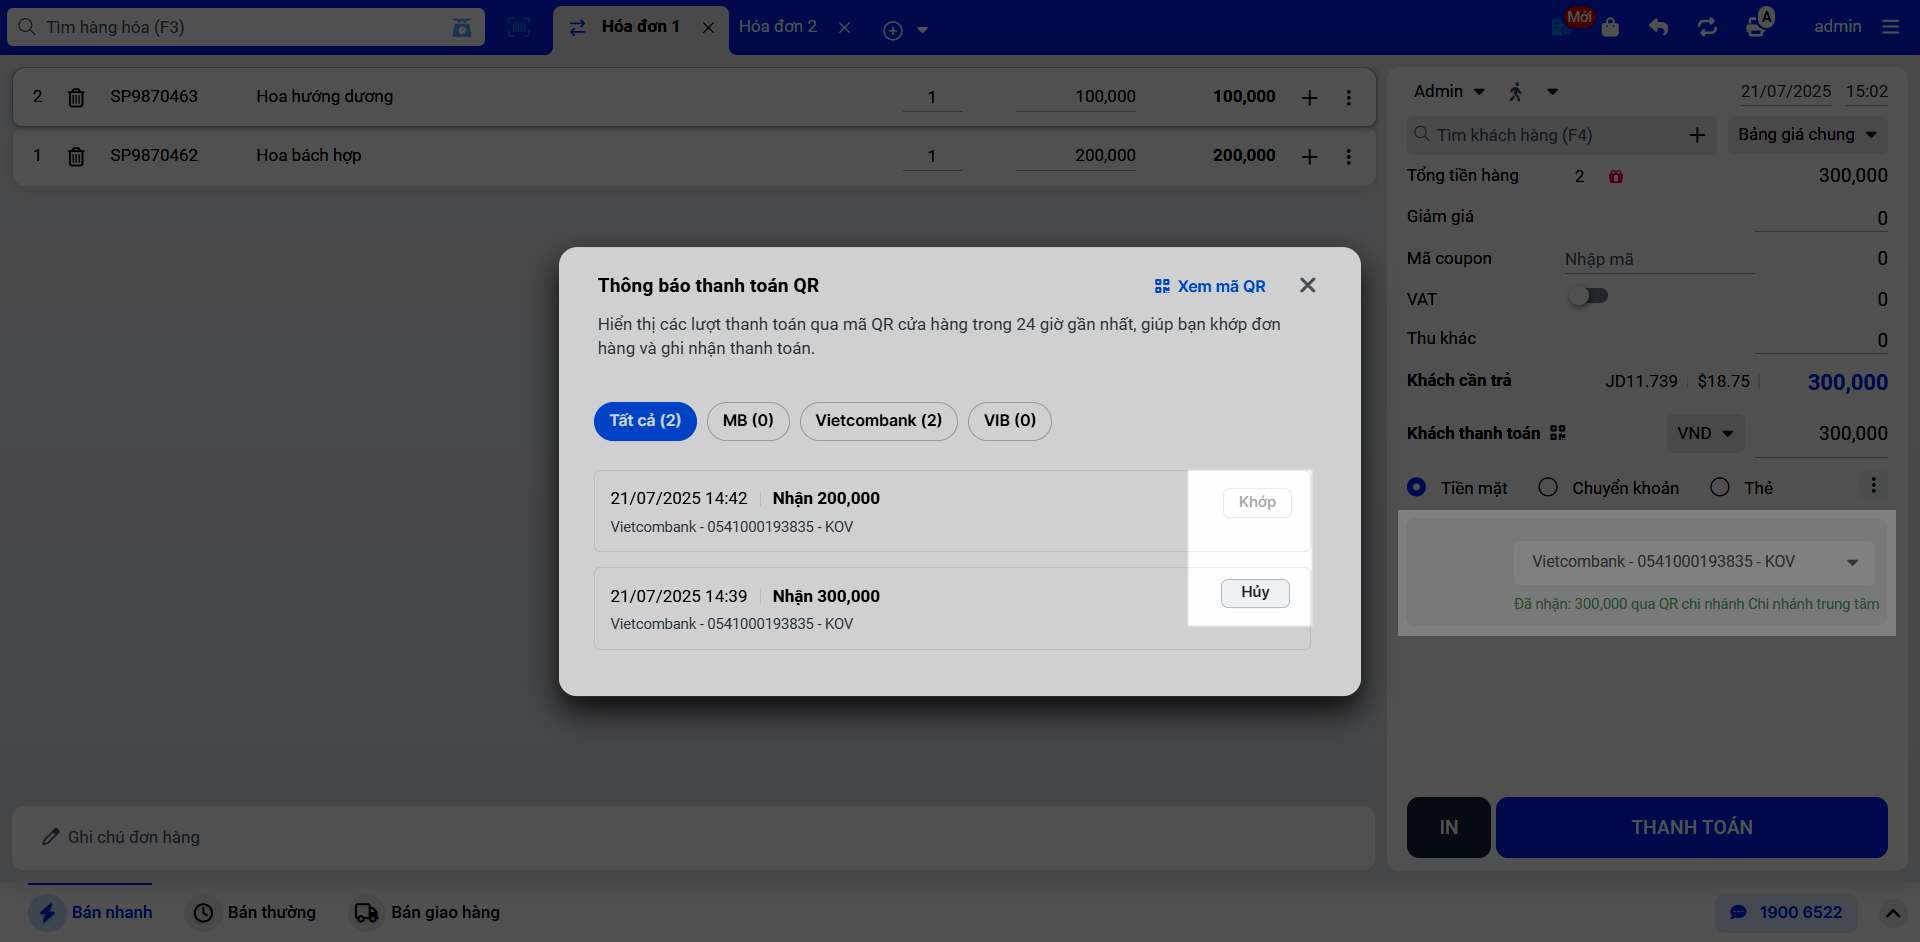Open the VND currency dropdown

click(1705, 433)
